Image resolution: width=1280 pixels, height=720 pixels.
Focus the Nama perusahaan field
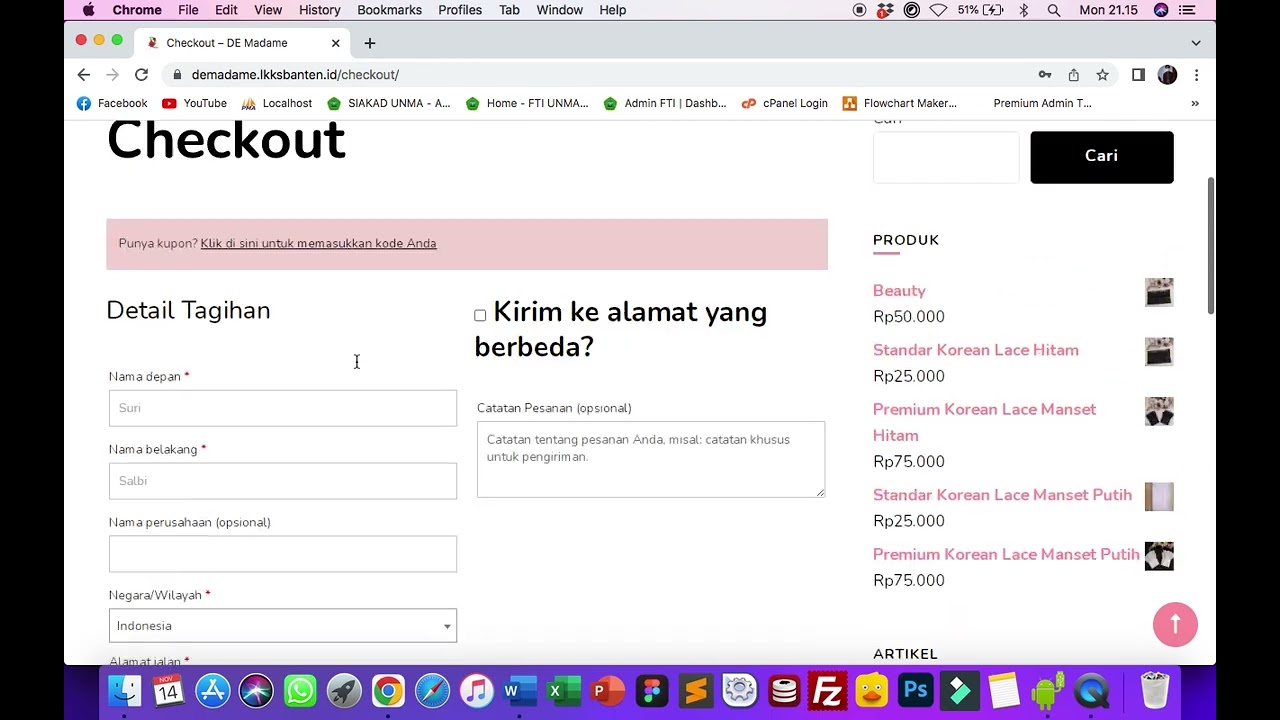tap(283, 554)
